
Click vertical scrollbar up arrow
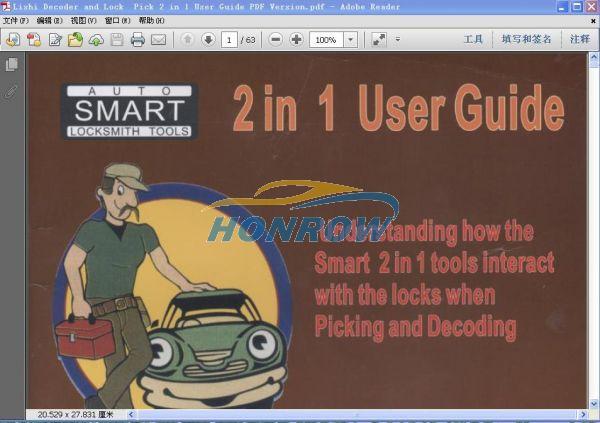594,59
